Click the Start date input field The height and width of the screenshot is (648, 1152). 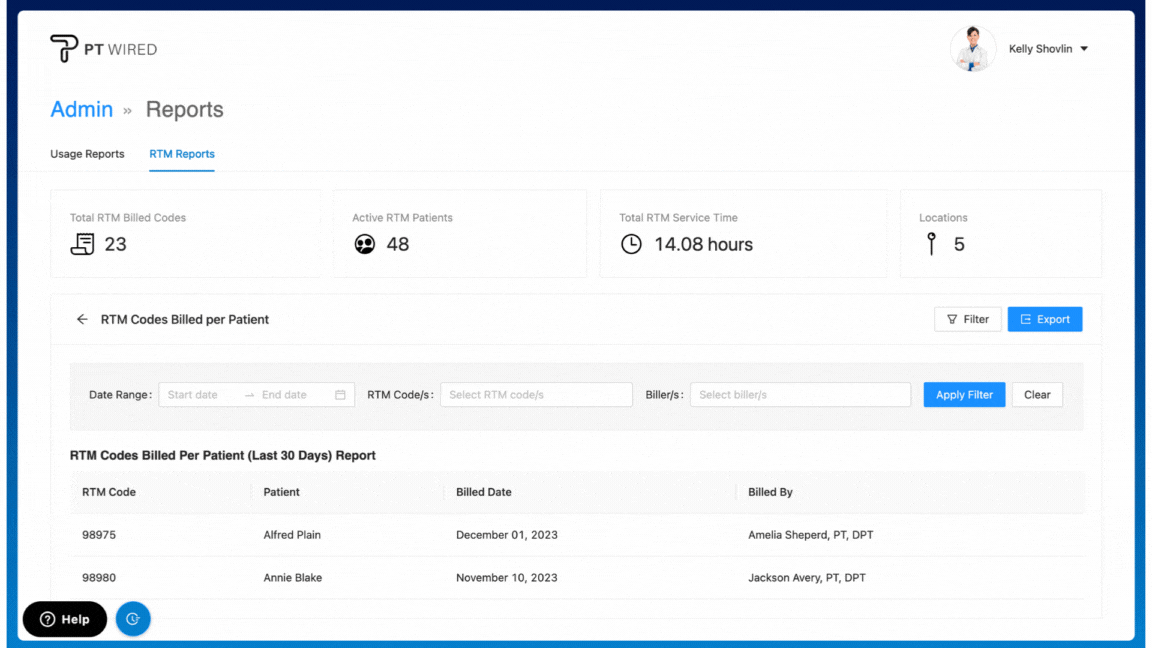click(200, 395)
